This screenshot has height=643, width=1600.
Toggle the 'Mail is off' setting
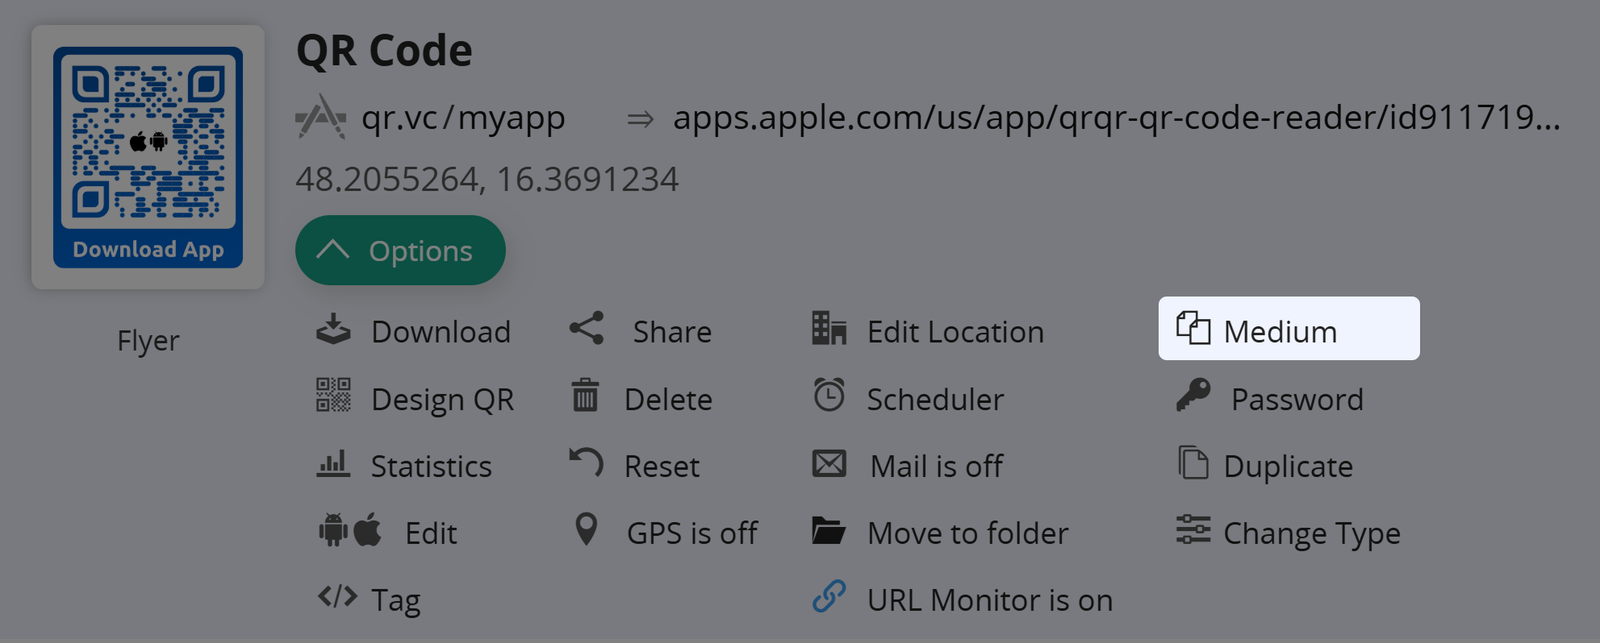pos(936,466)
